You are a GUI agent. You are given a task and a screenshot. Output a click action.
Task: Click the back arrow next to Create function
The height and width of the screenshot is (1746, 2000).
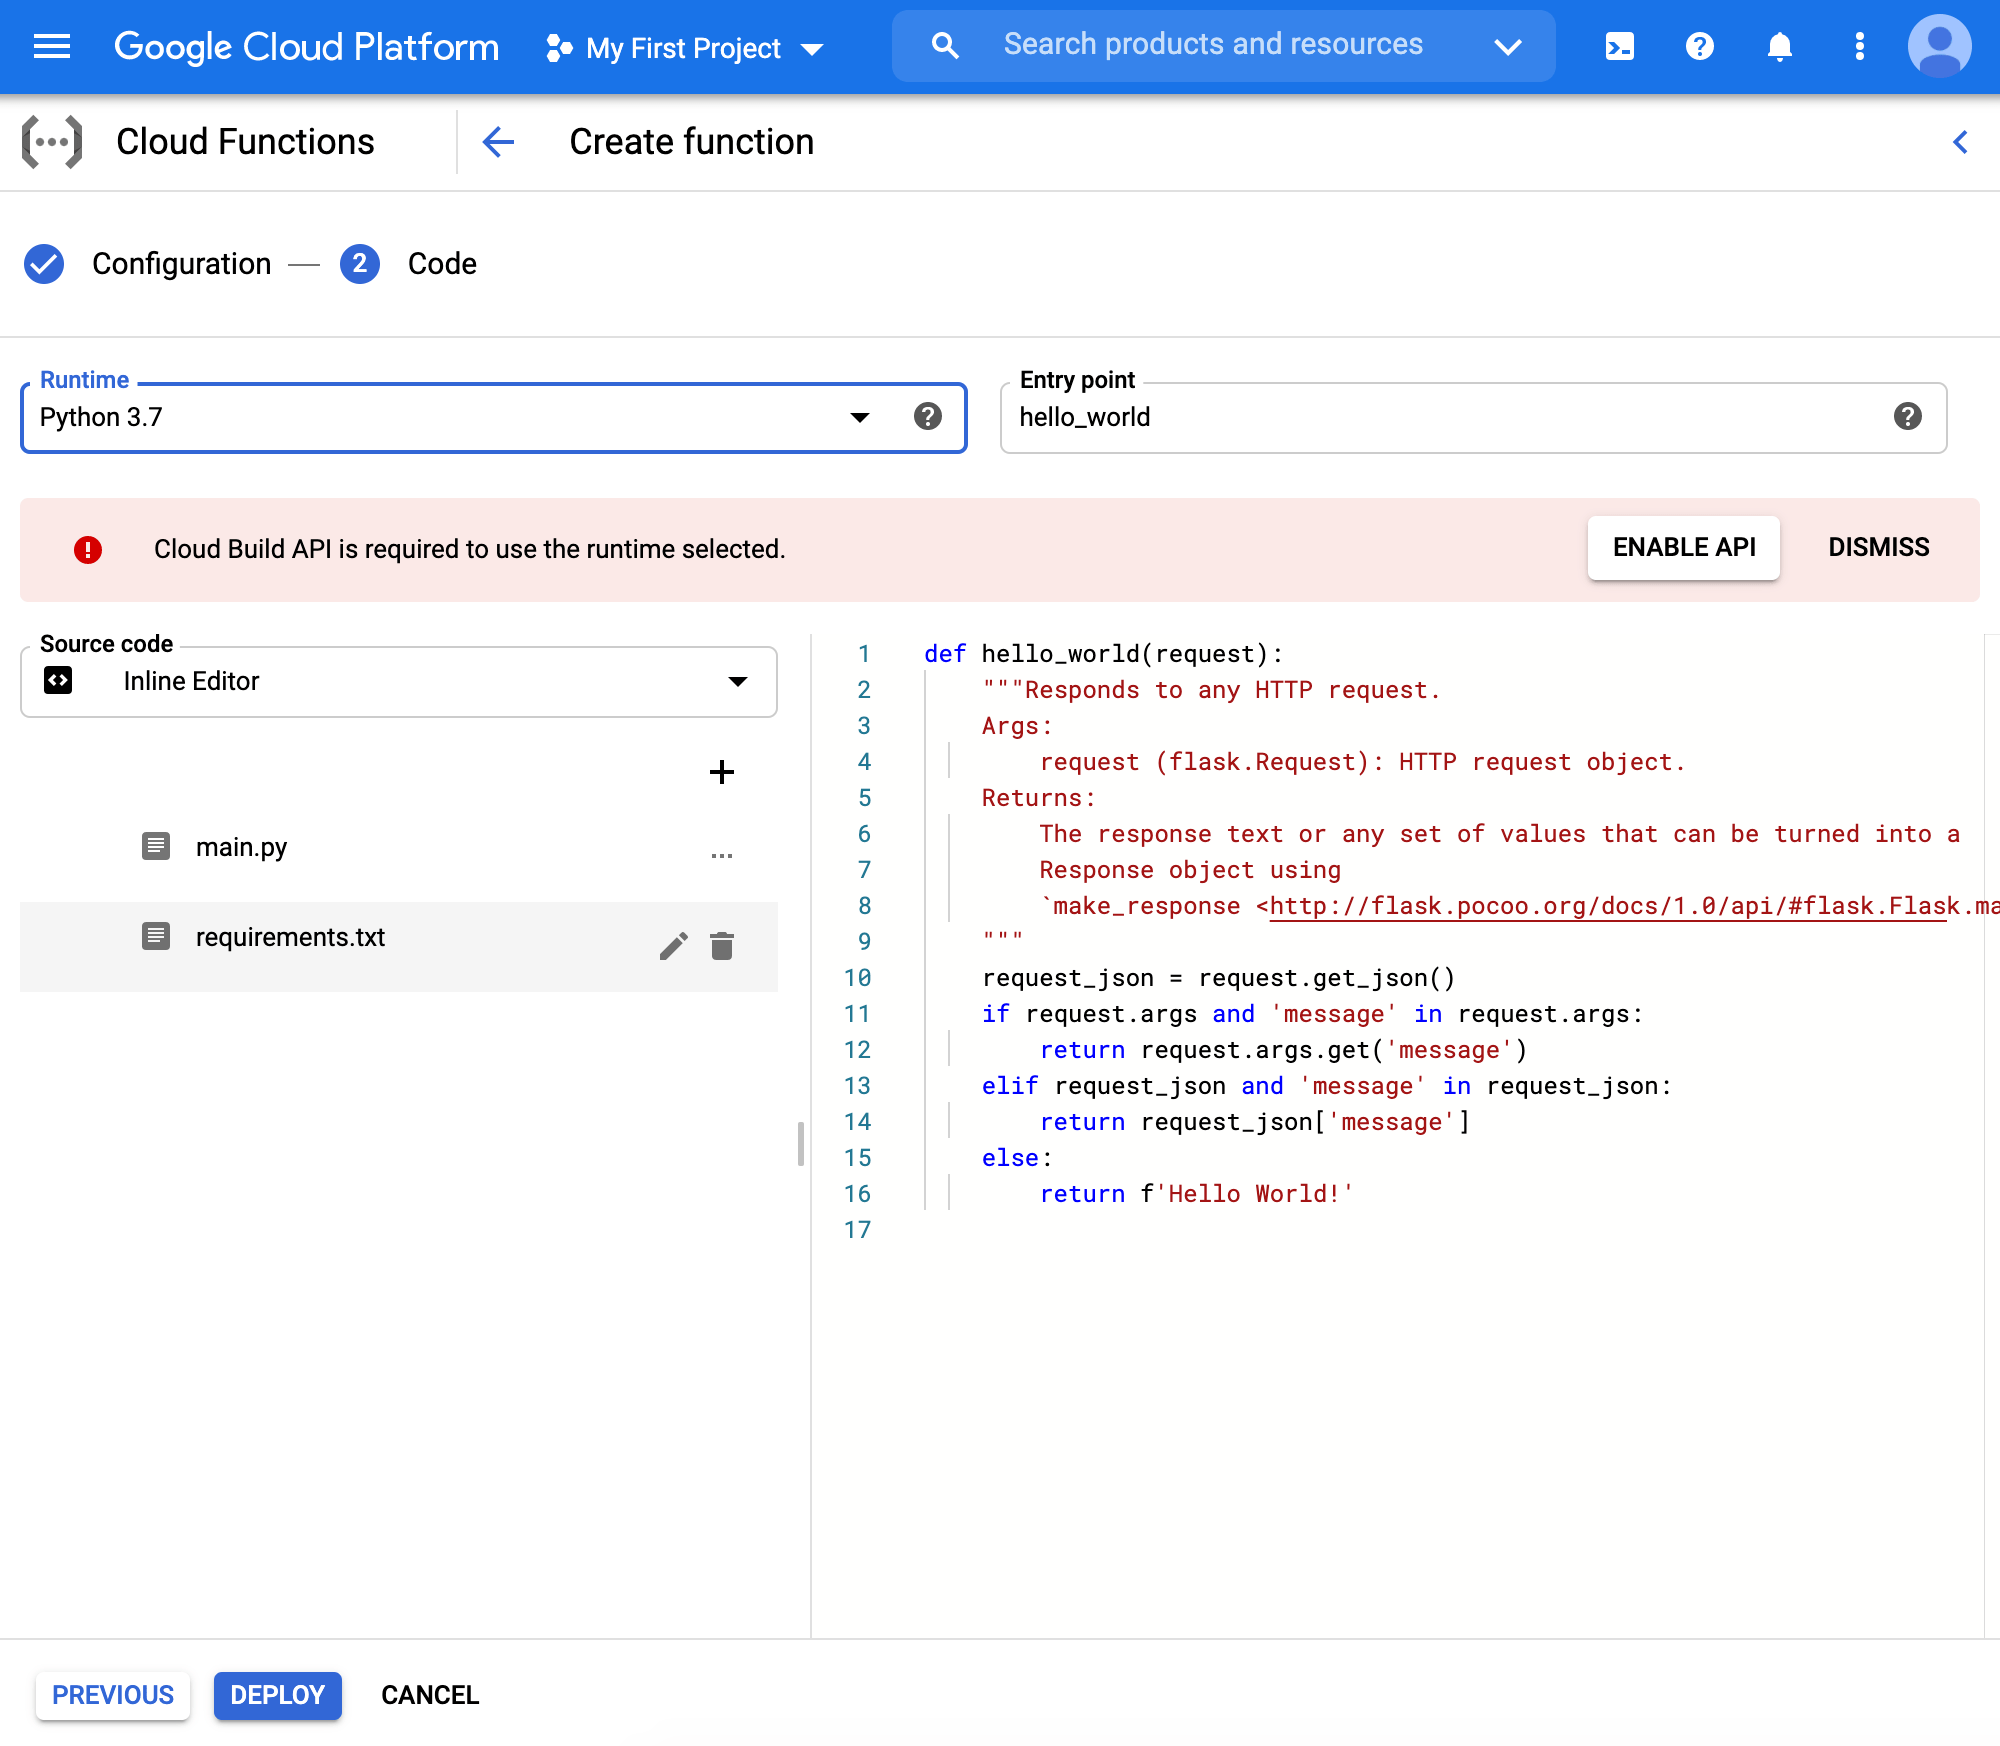[497, 142]
